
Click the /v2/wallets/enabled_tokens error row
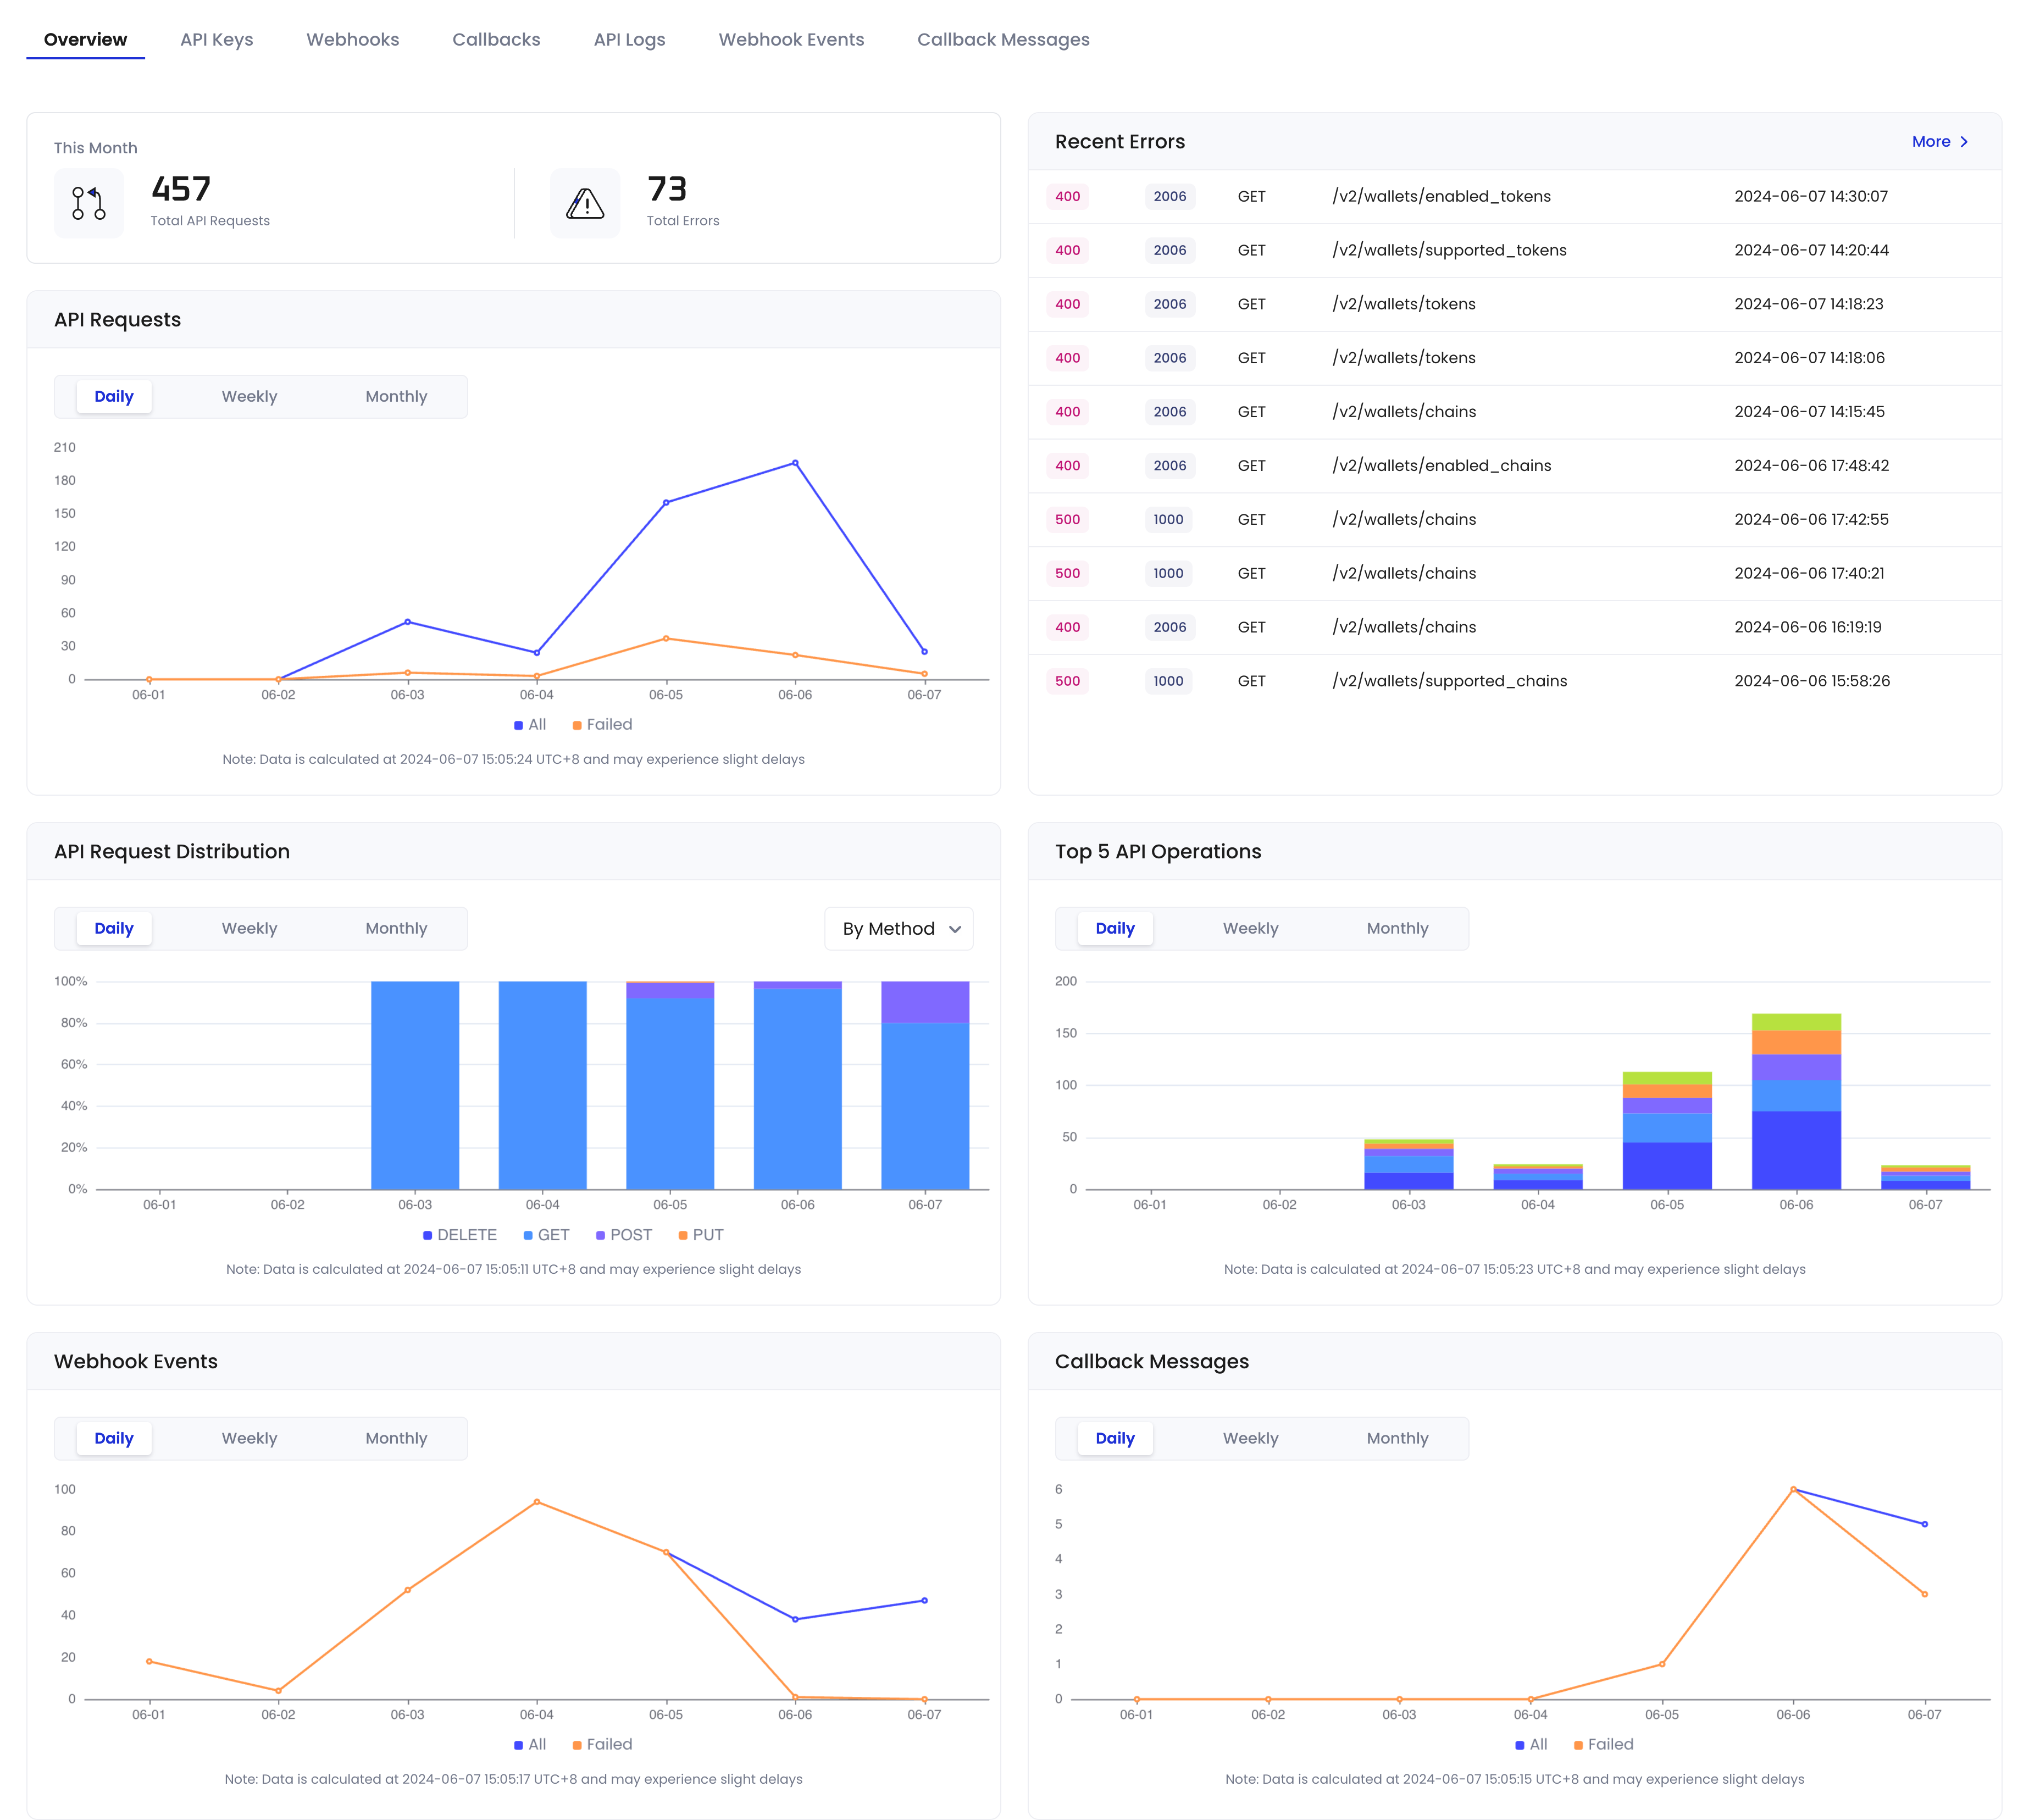click(x=1515, y=197)
